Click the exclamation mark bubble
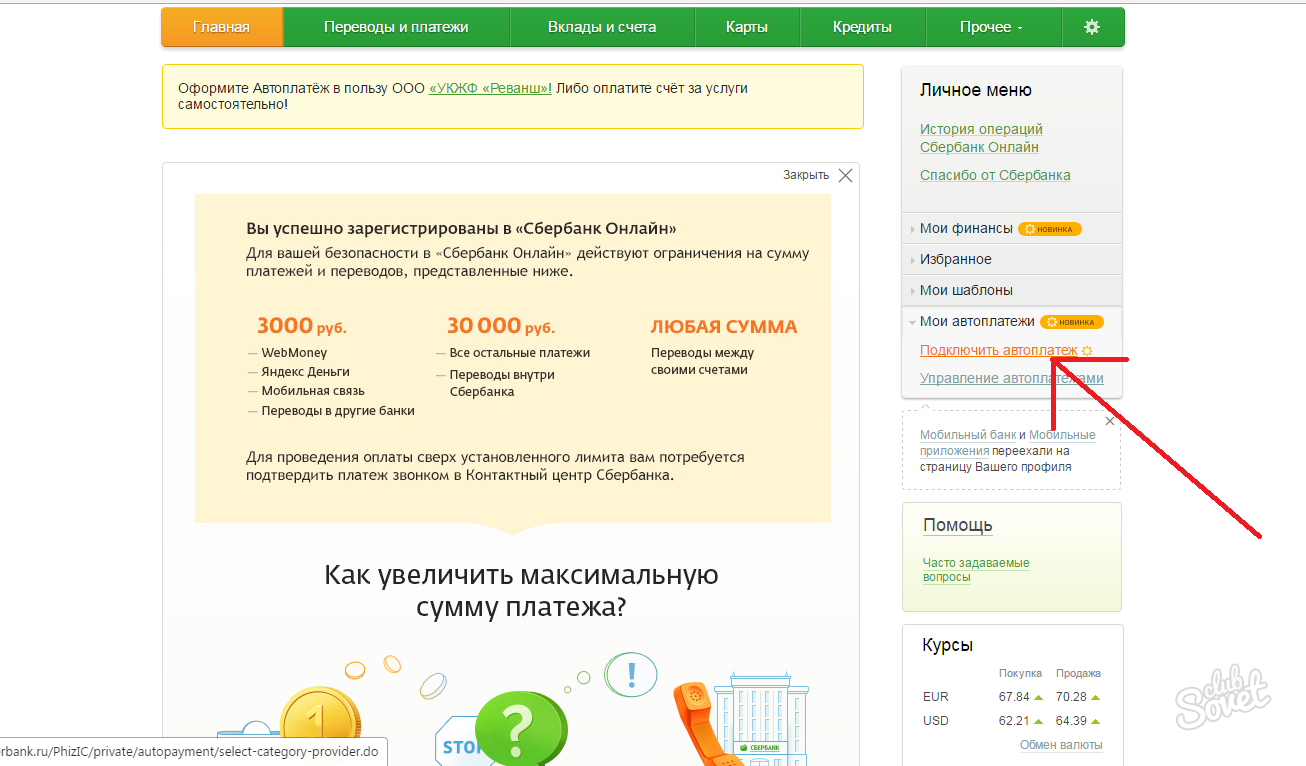 (631, 677)
